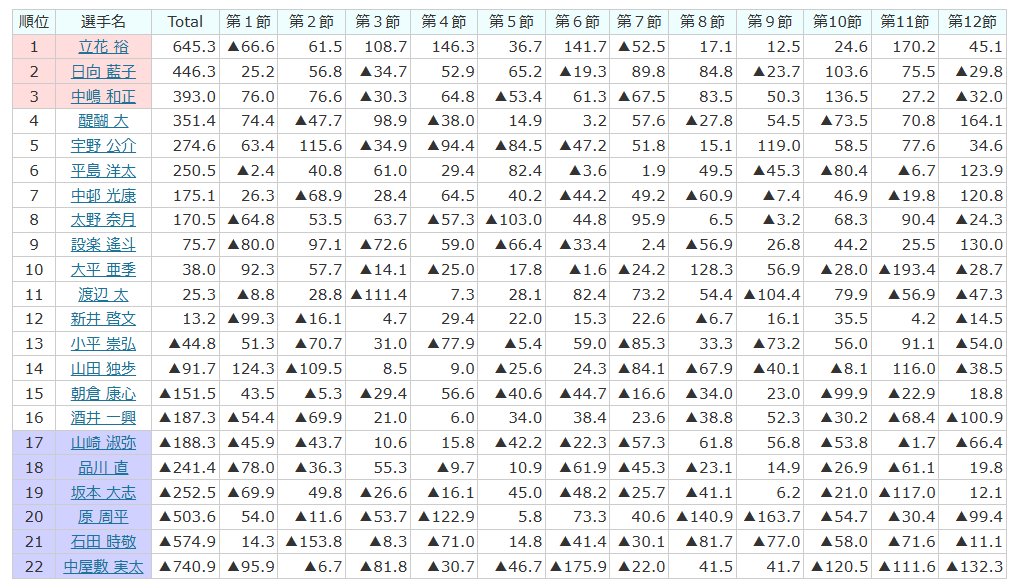1013x583 pixels.
Task: Open 太野 奈月 player link
Action: 103,220
